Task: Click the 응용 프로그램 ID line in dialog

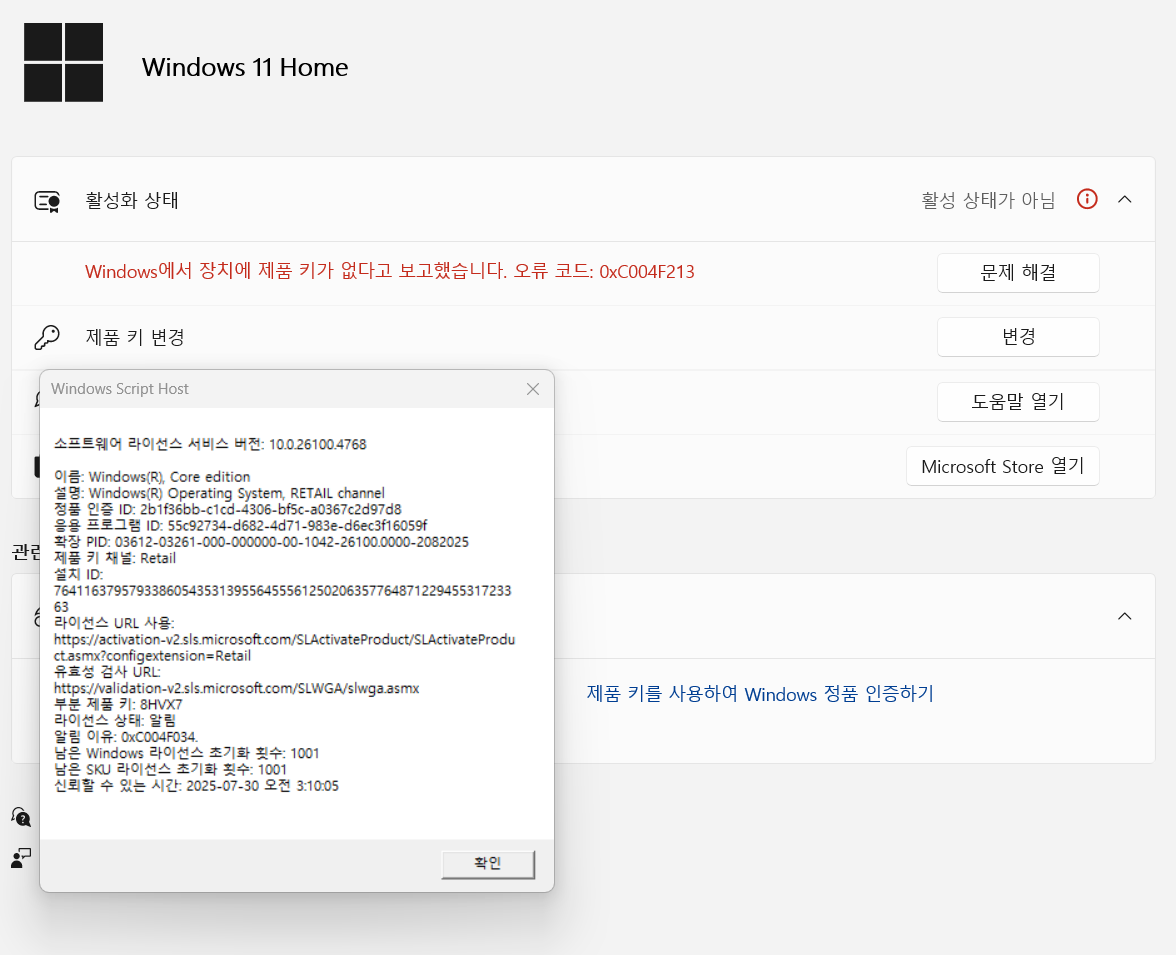Action: pos(241,525)
